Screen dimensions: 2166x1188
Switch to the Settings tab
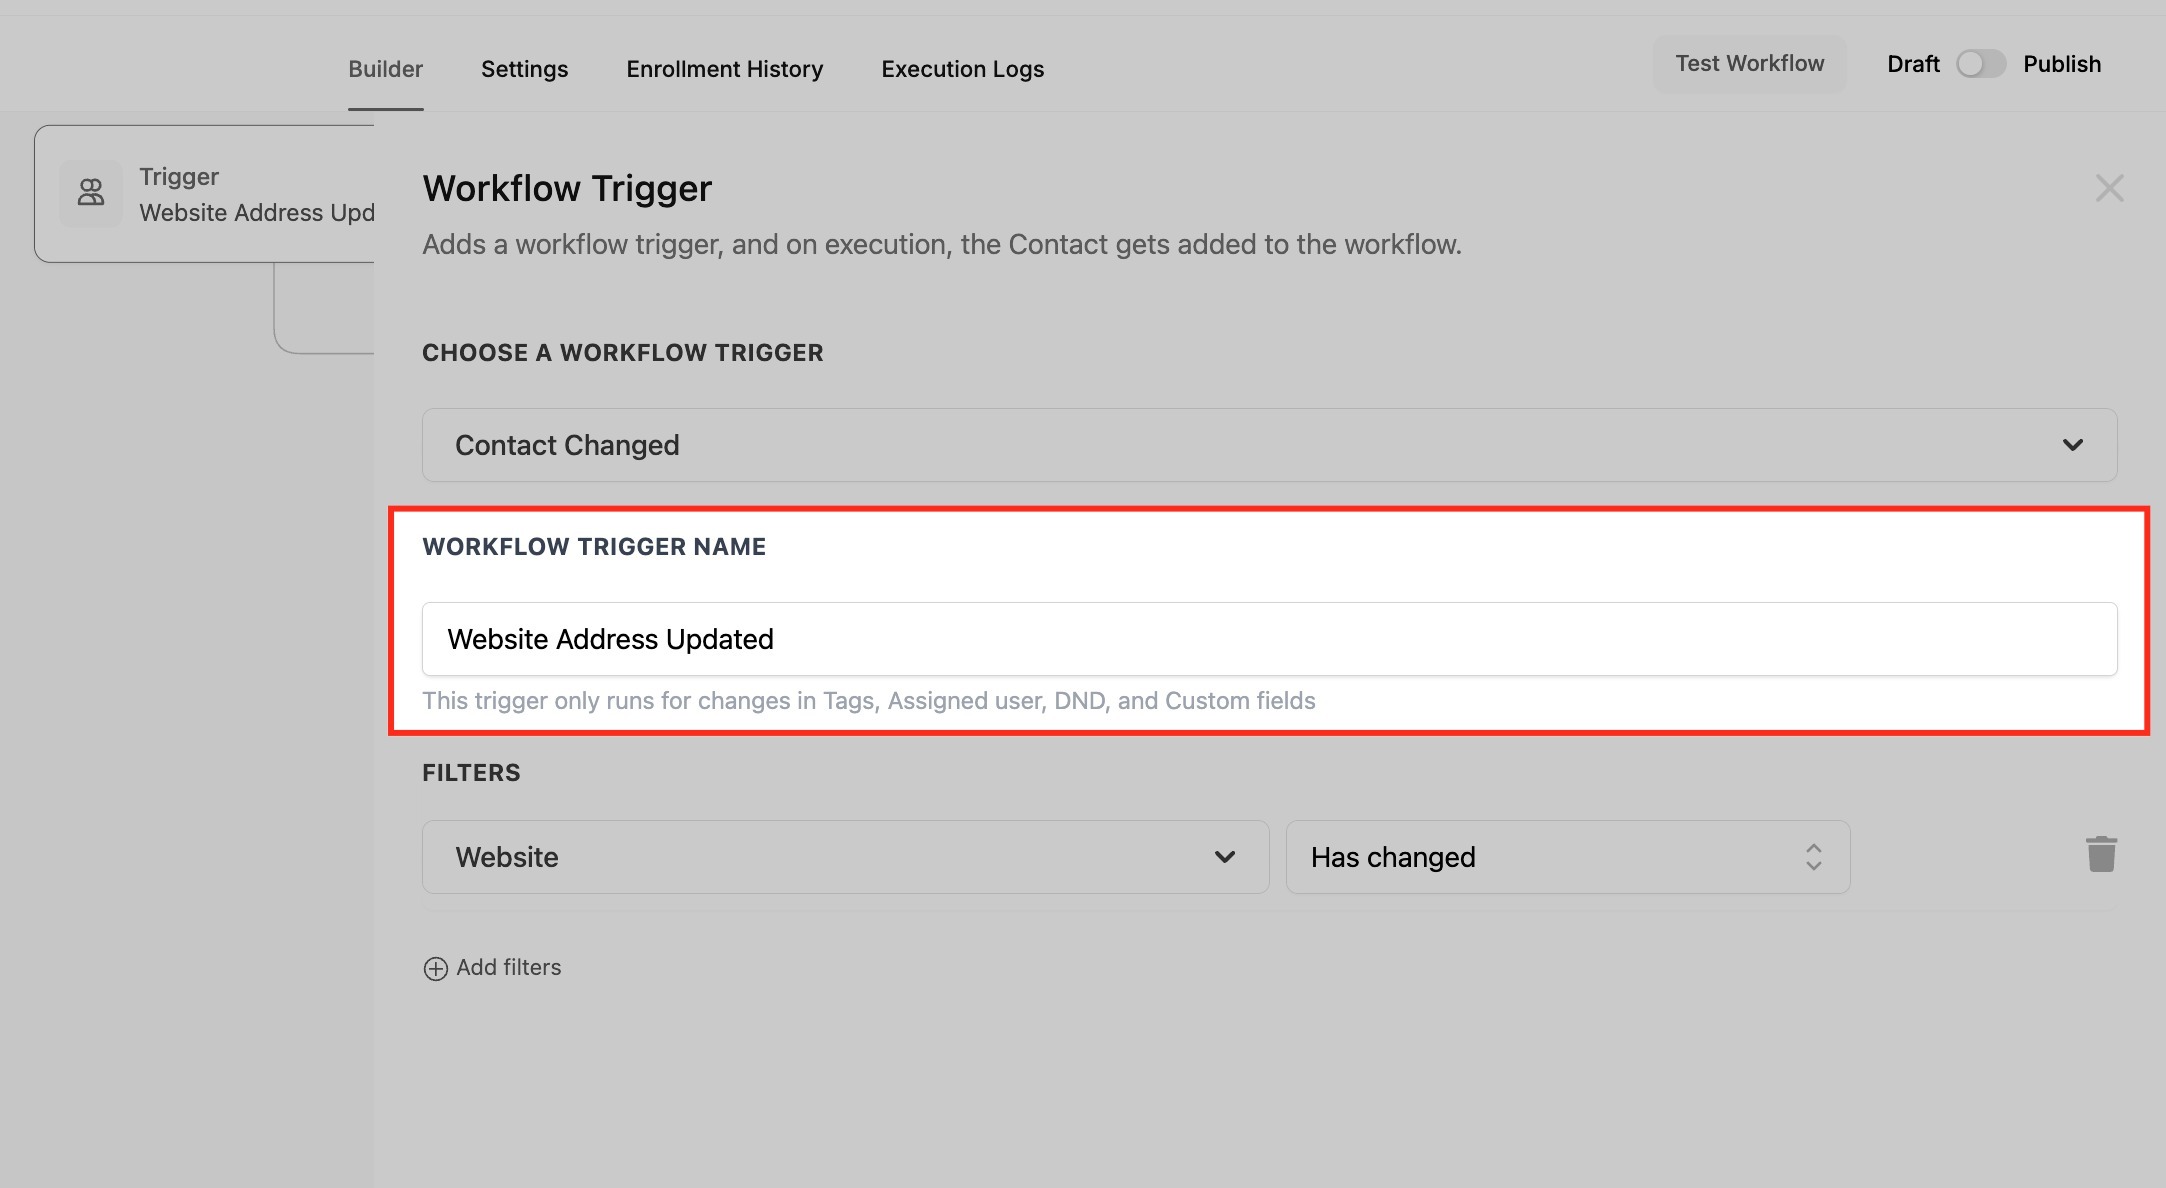click(x=524, y=69)
